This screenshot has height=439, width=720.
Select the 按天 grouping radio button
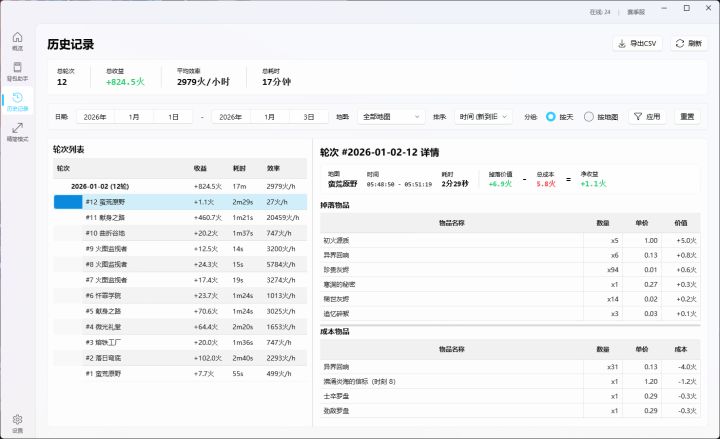click(x=552, y=117)
